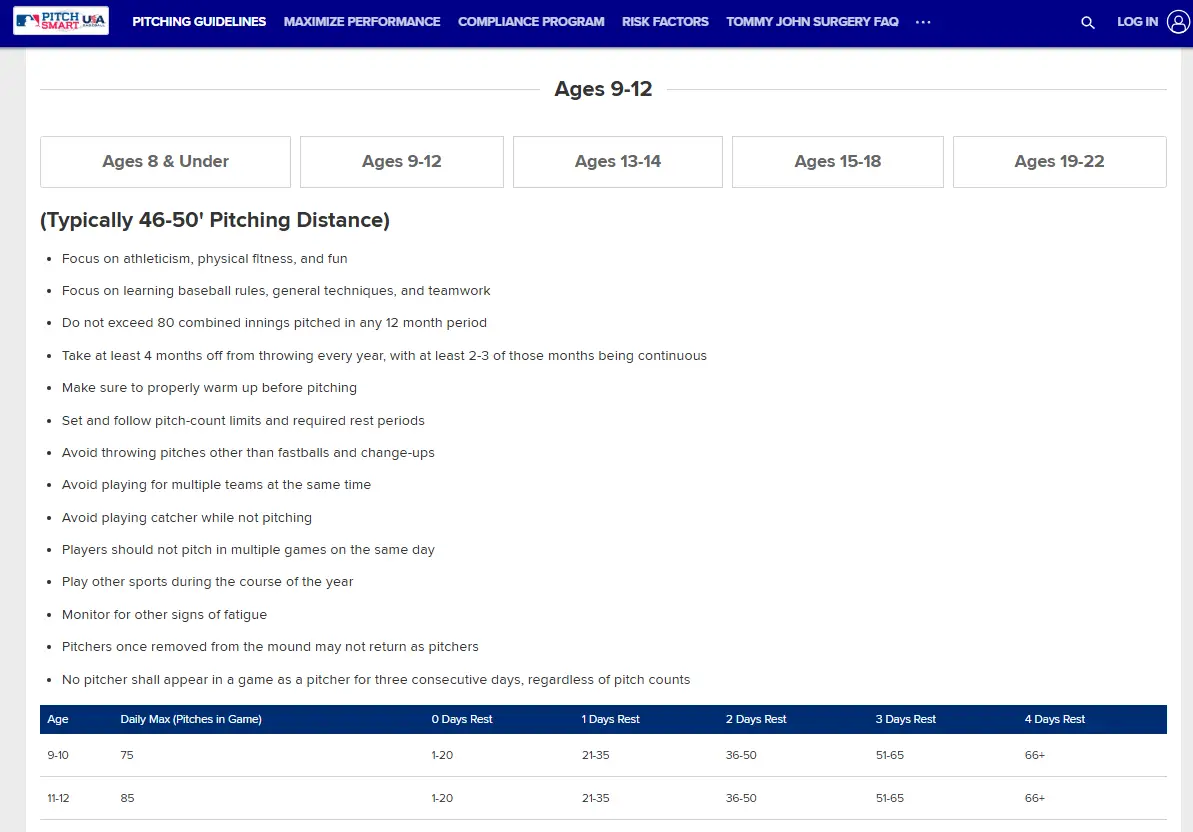Image resolution: width=1193 pixels, height=832 pixels.
Task: Click 21-35 cell in 11-12 row
Action: (x=596, y=799)
